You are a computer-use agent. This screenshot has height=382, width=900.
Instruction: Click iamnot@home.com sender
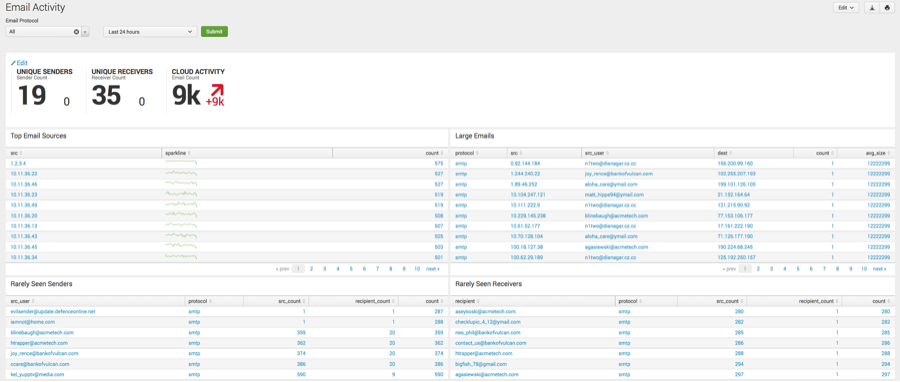(33, 322)
